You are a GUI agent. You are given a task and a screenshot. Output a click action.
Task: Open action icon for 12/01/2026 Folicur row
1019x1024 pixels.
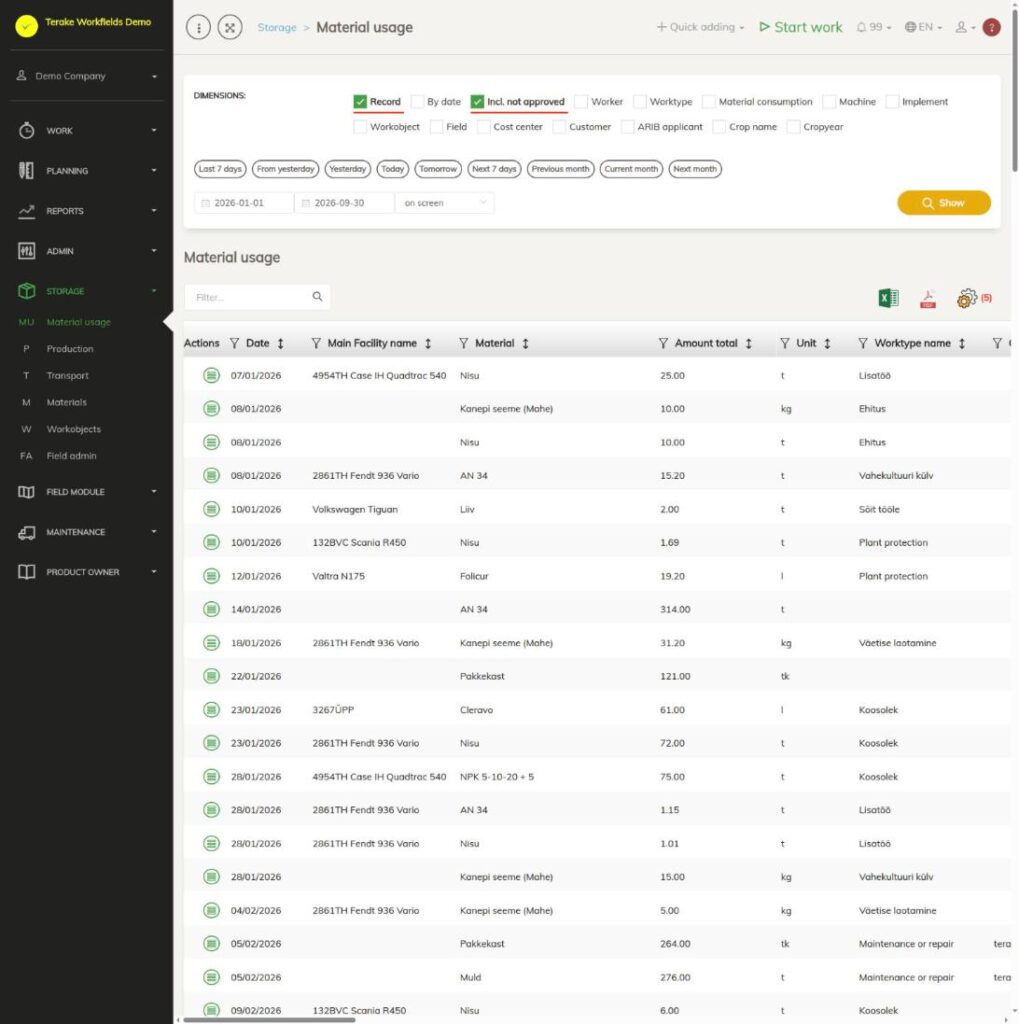(x=211, y=576)
